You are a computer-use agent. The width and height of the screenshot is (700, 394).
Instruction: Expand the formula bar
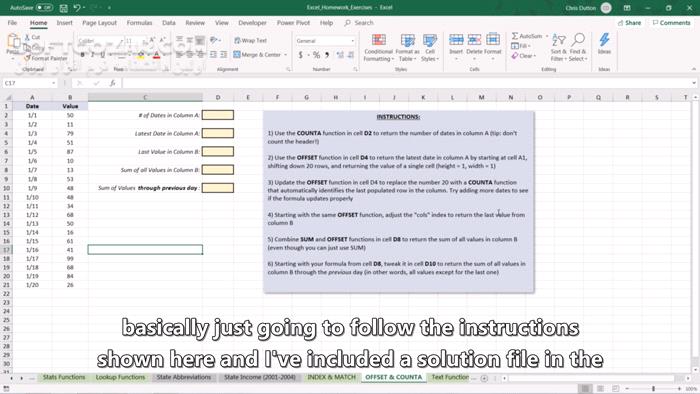click(x=694, y=83)
